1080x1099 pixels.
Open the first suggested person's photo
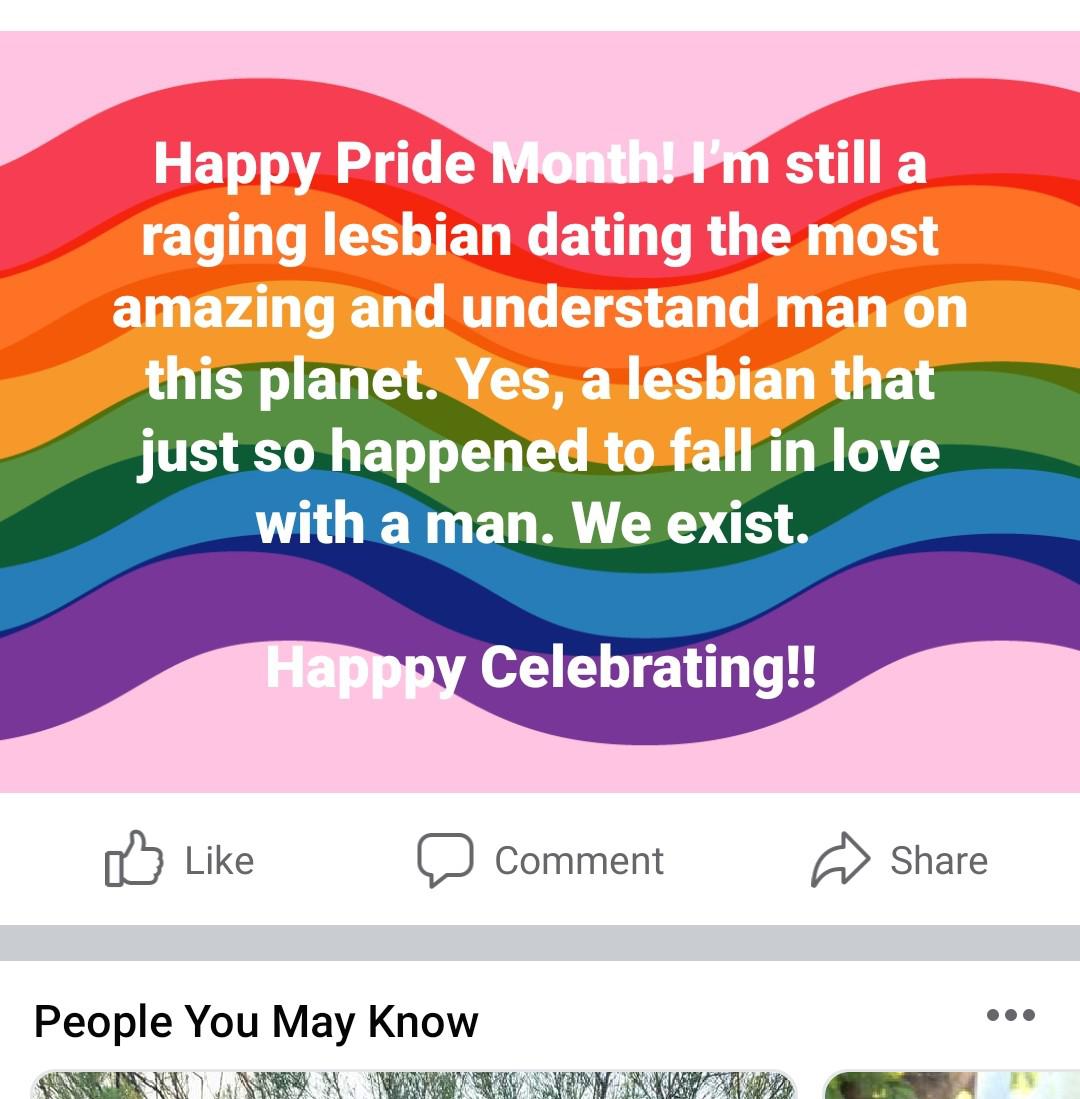(x=414, y=1086)
